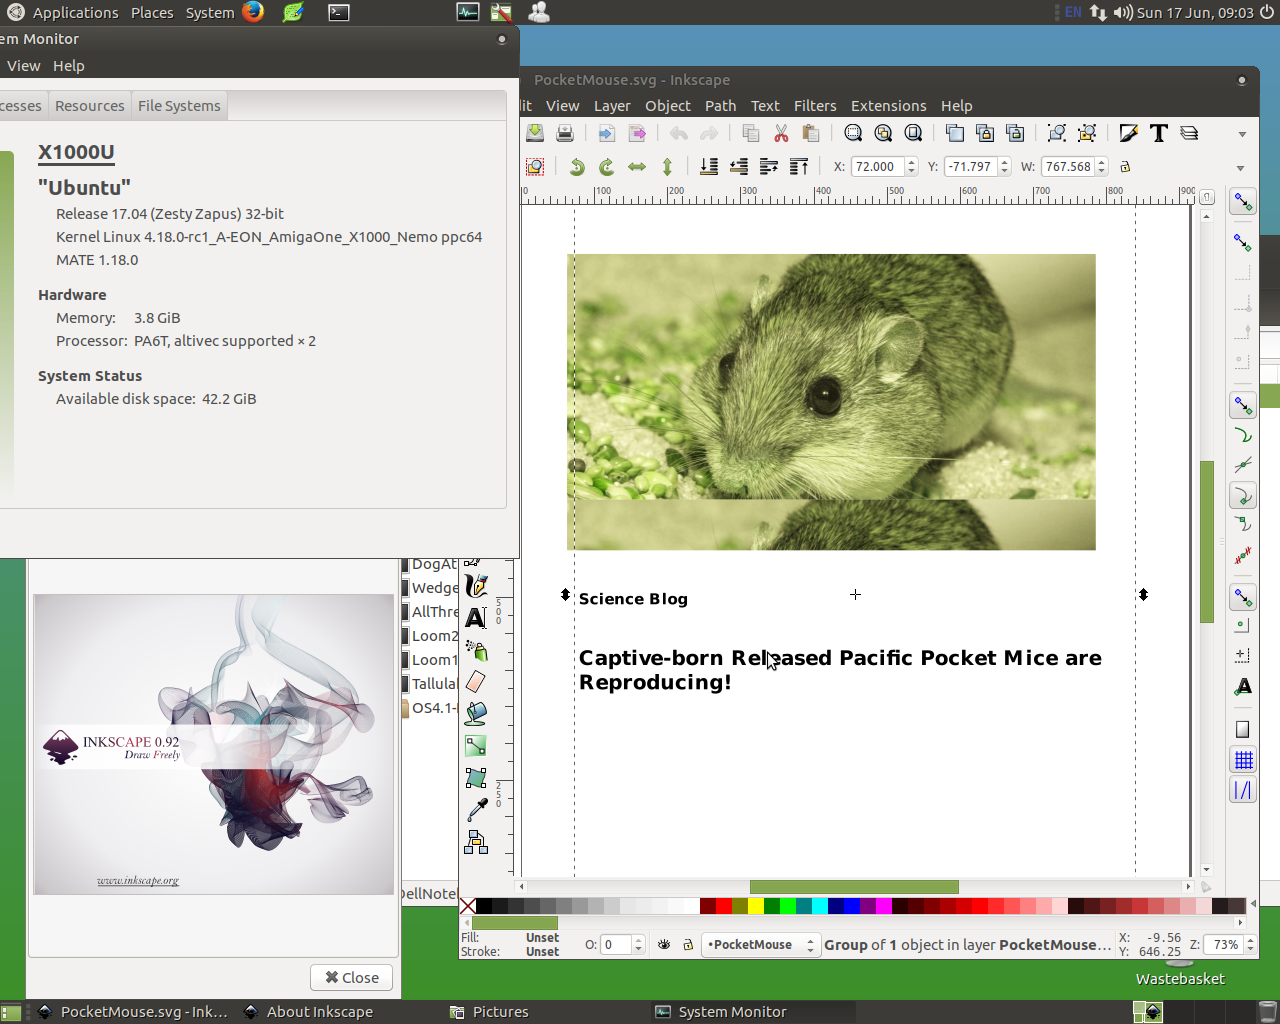Select the Paint Bucket fill tool
This screenshot has height=1024, width=1280.
pyautogui.click(x=476, y=713)
